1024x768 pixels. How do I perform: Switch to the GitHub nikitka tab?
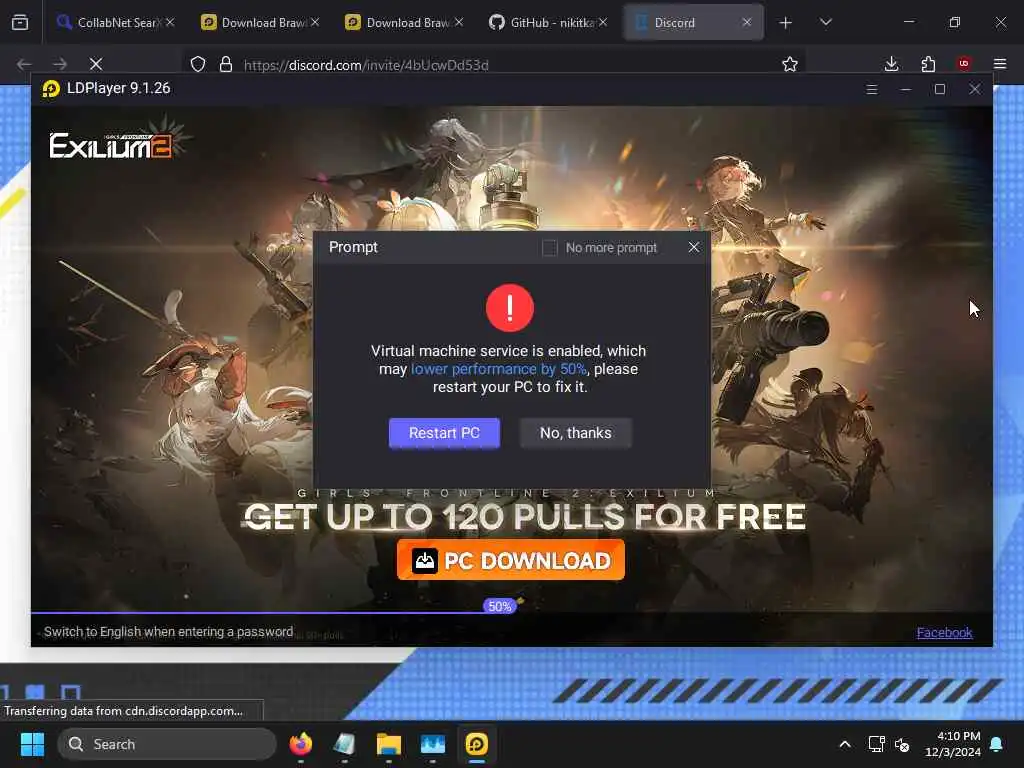pos(547,22)
